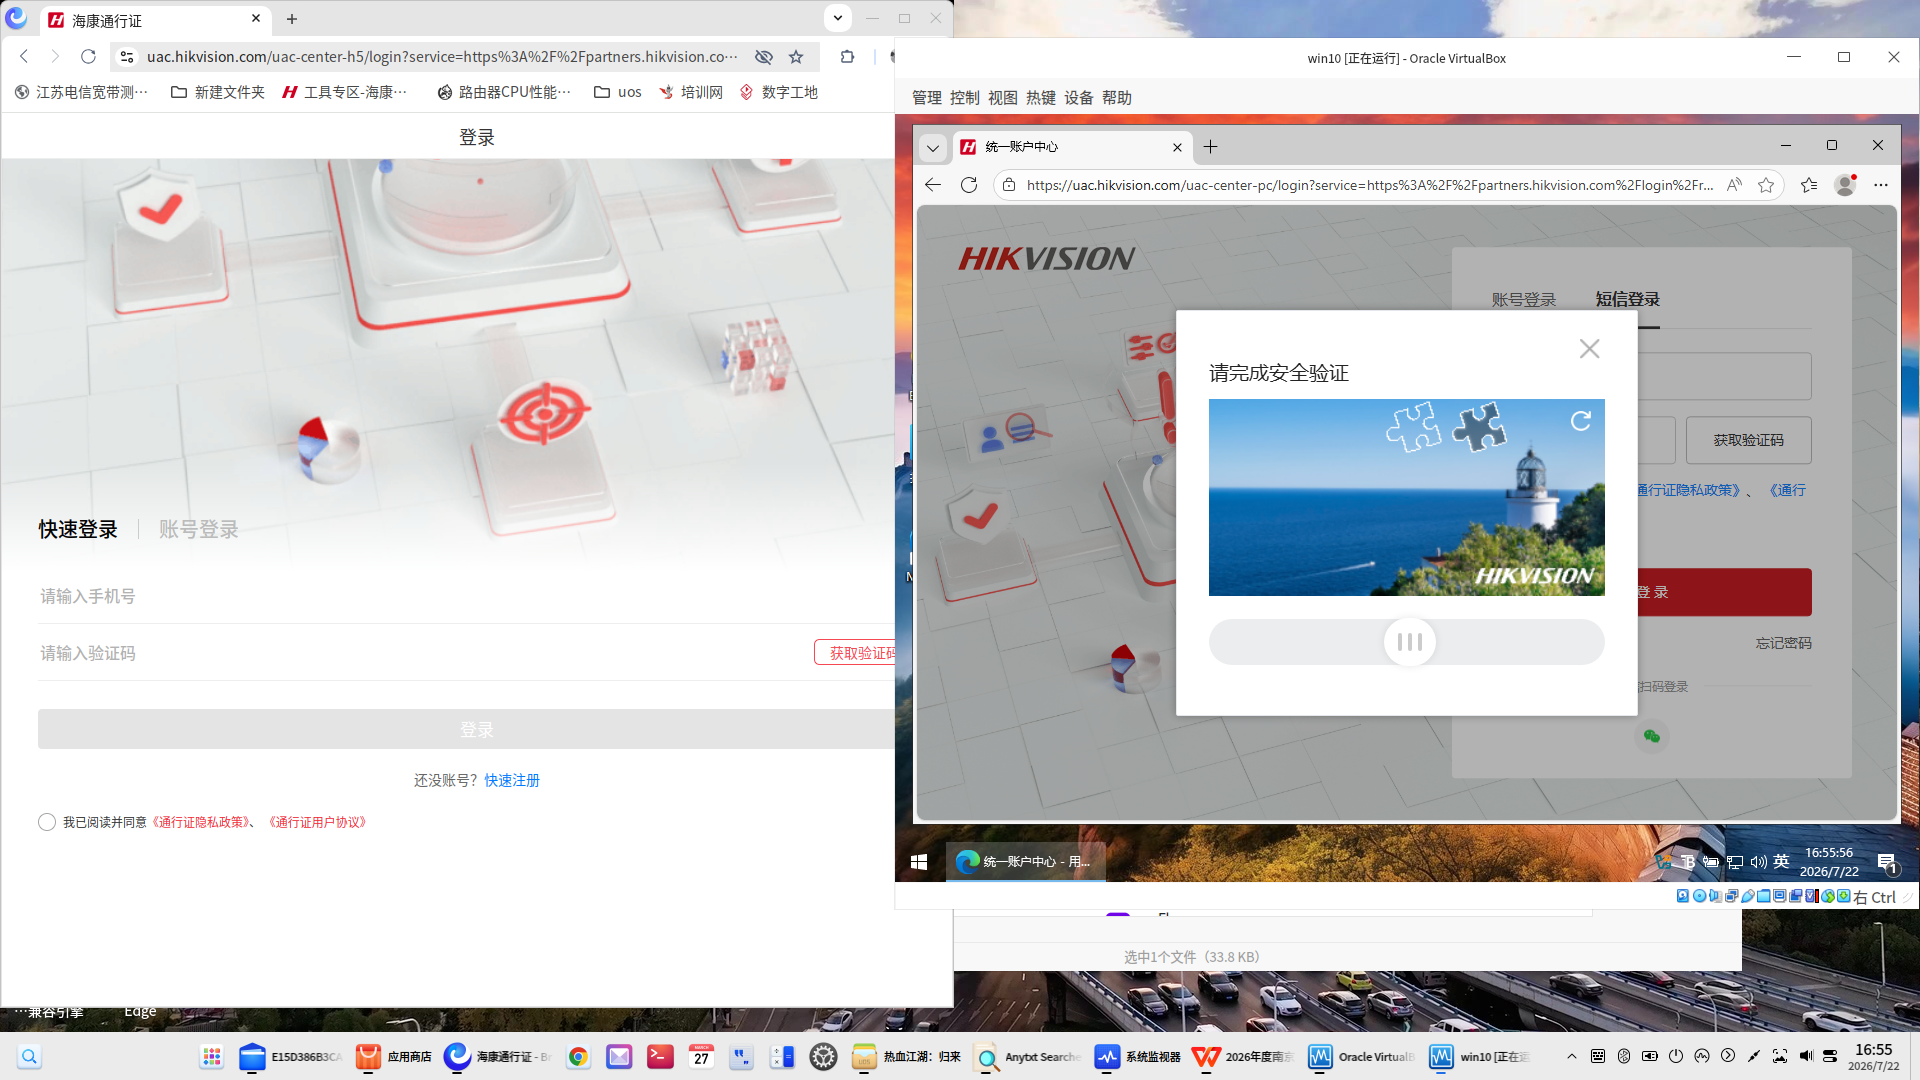Open site information icon in address bar

(127, 57)
